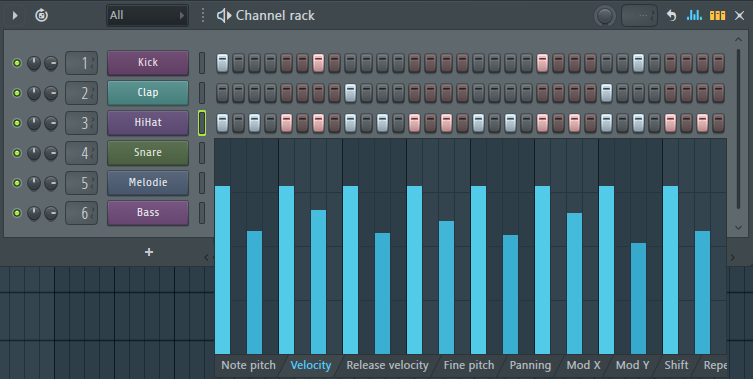Click the first velocity bar in graph

coord(222,270)
